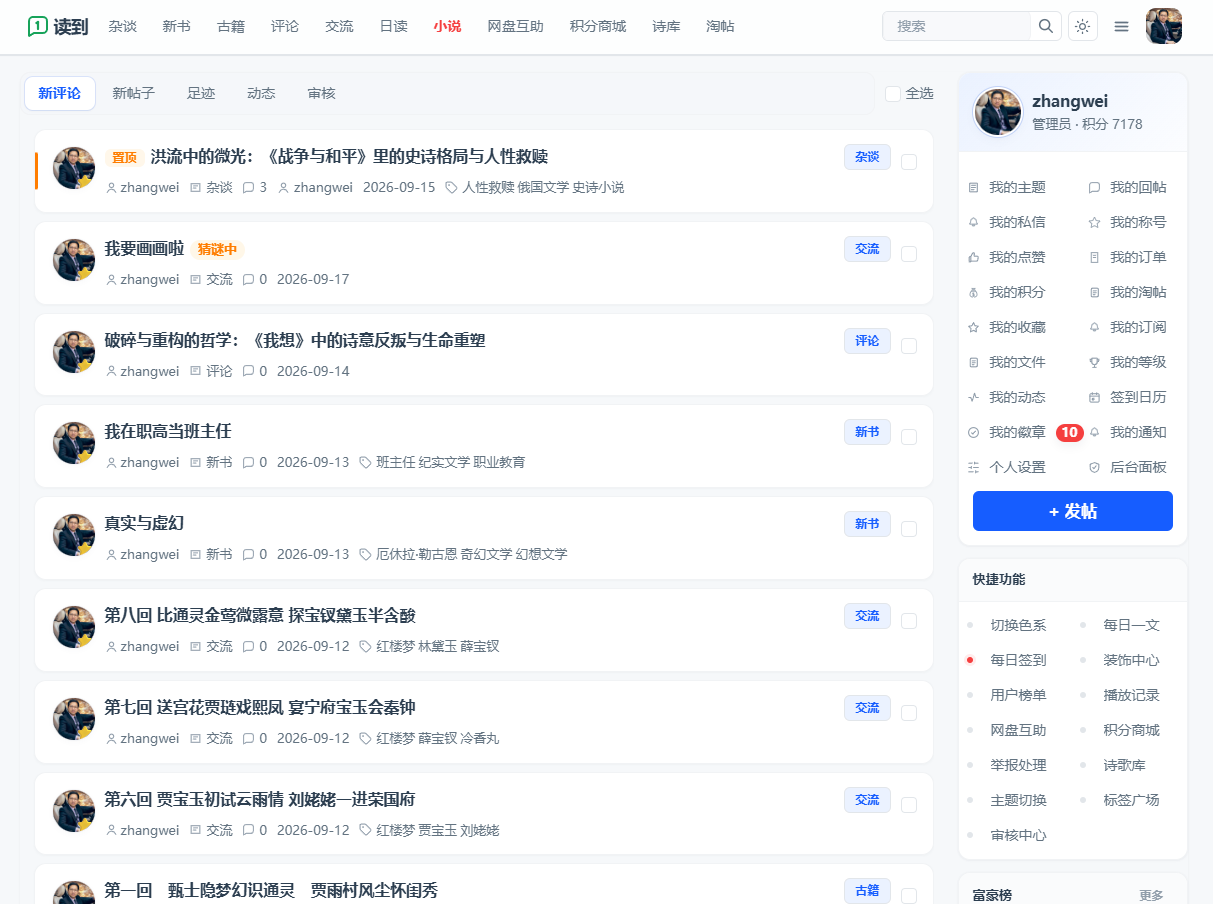Click the 置顶 label on pinned post
1213x904 pixels.
[124, 157]
